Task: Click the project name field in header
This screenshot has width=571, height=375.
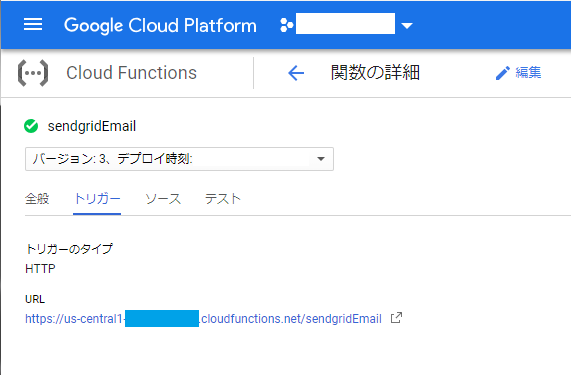Action: pos(345,24)
